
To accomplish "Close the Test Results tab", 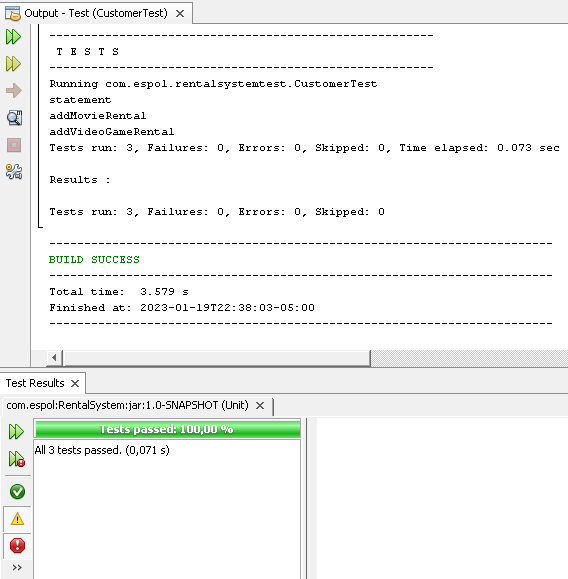I will [x=75, y=383].
